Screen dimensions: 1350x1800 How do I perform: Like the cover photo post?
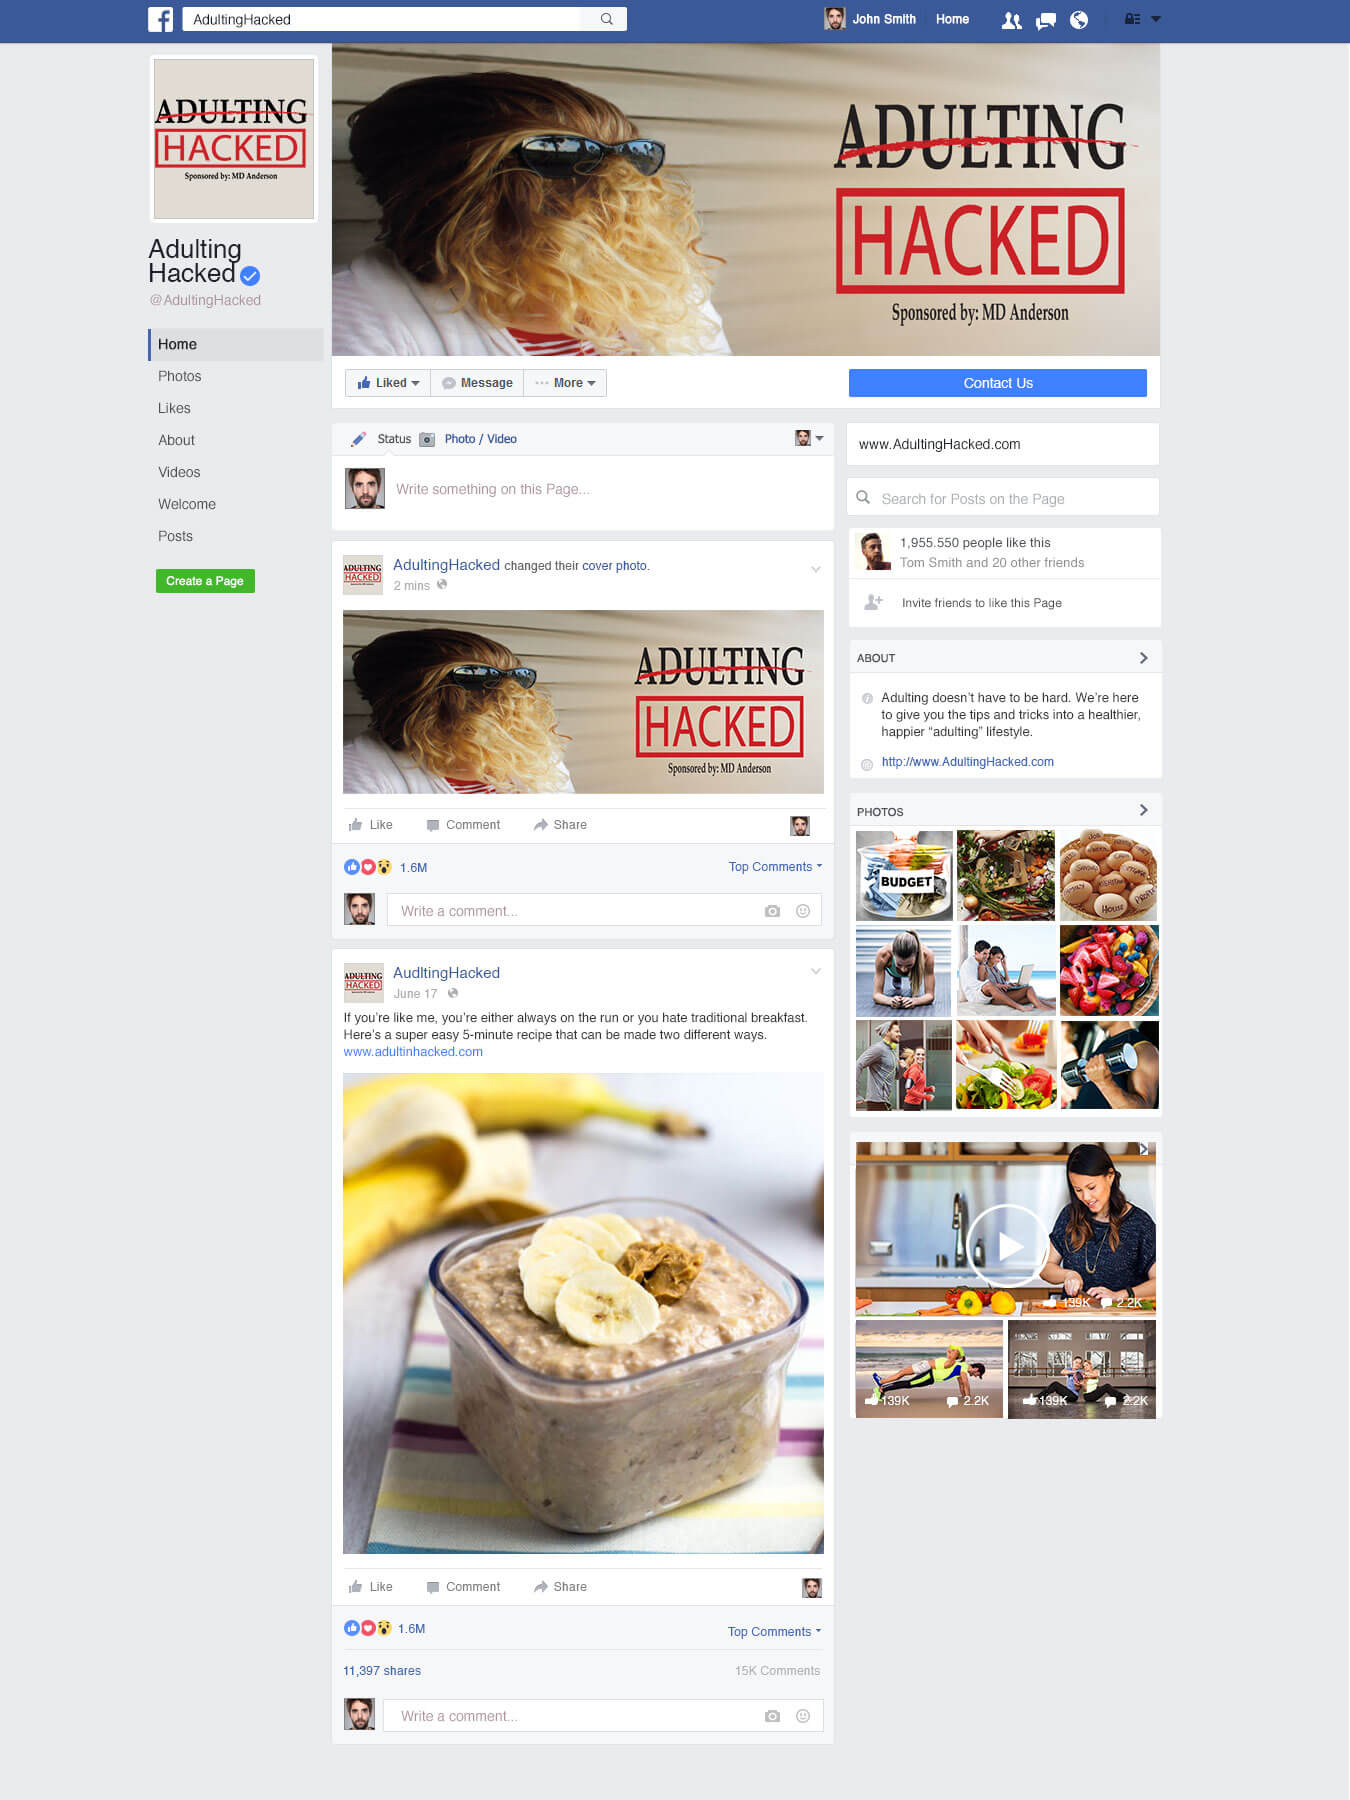(x=370, y=825)
